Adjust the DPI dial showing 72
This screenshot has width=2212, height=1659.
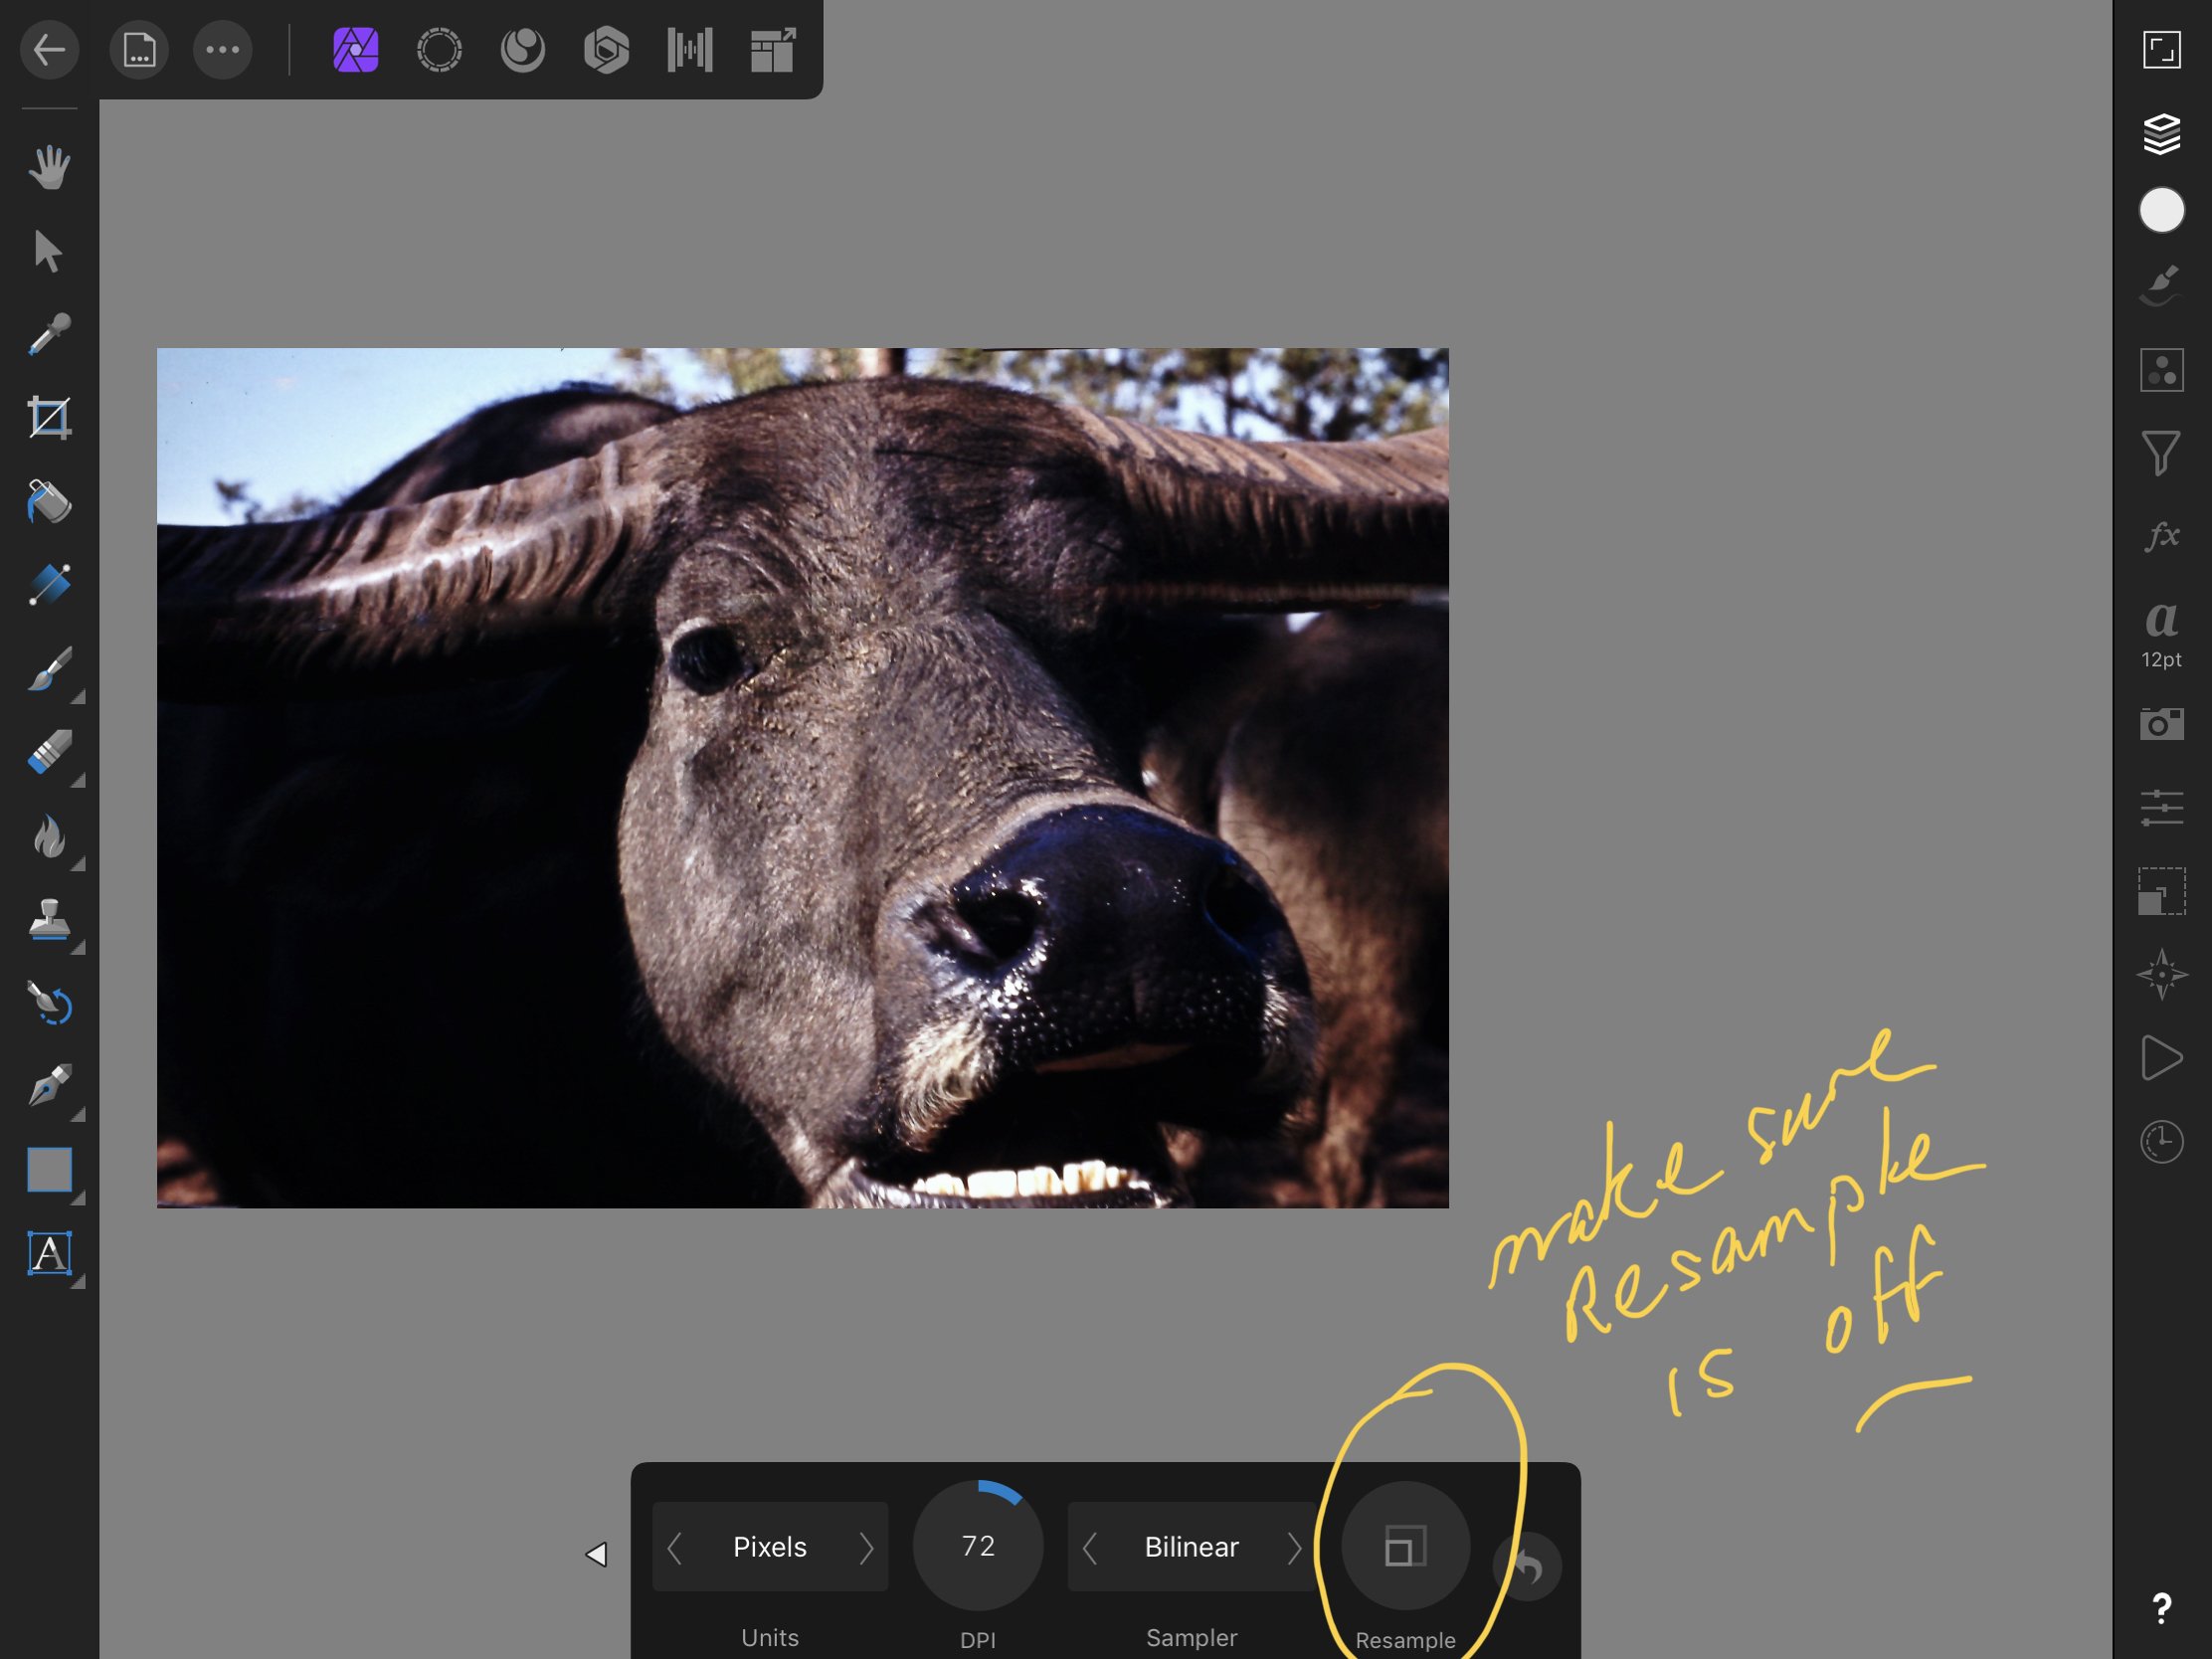[978, 1546]
